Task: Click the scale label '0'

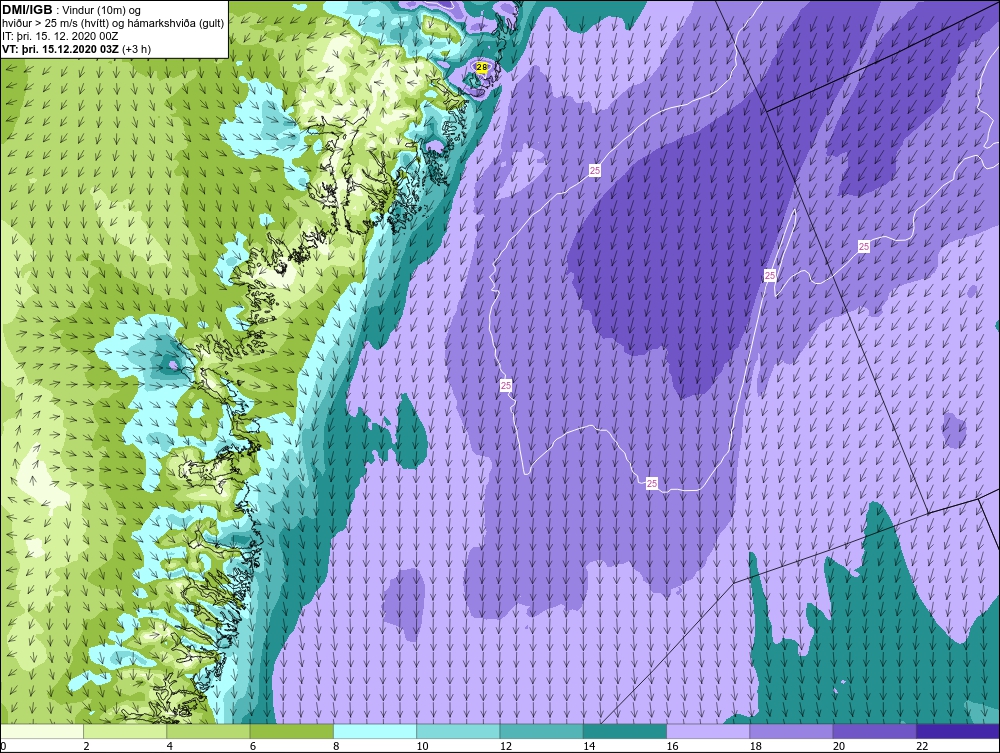Action: 3,747
